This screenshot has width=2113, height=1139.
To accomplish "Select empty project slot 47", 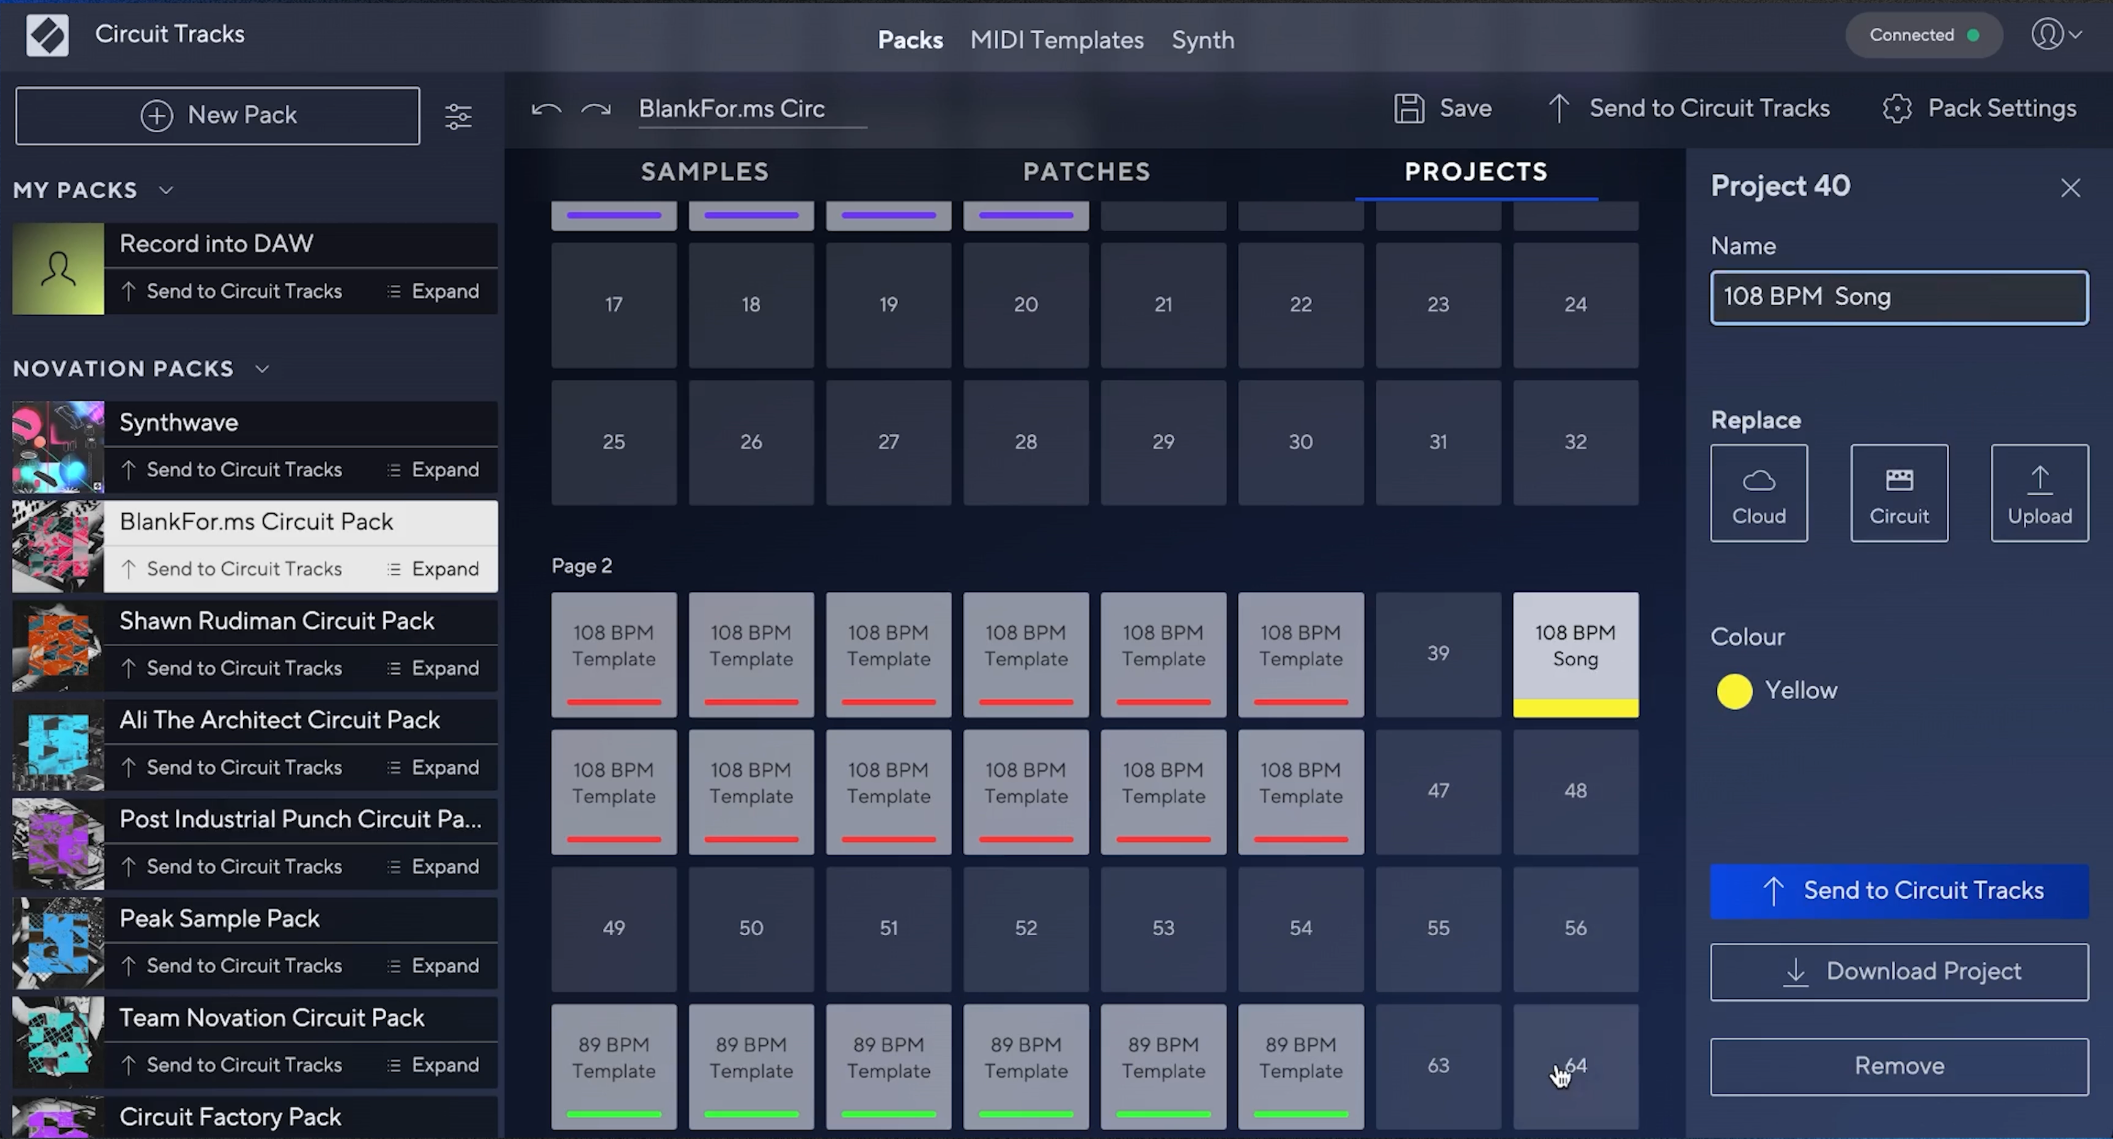I will click(1438, 792).
